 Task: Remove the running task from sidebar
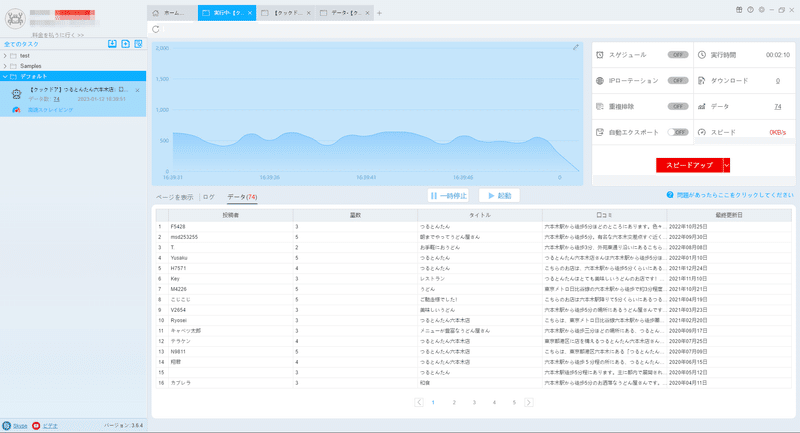137,90
